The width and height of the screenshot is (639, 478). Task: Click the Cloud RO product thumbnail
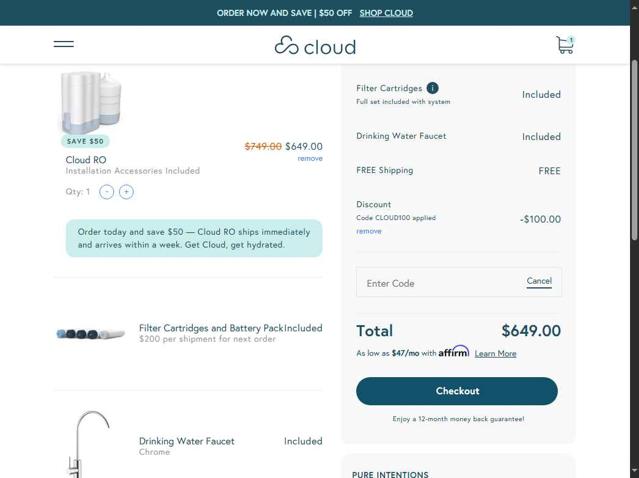91,102
